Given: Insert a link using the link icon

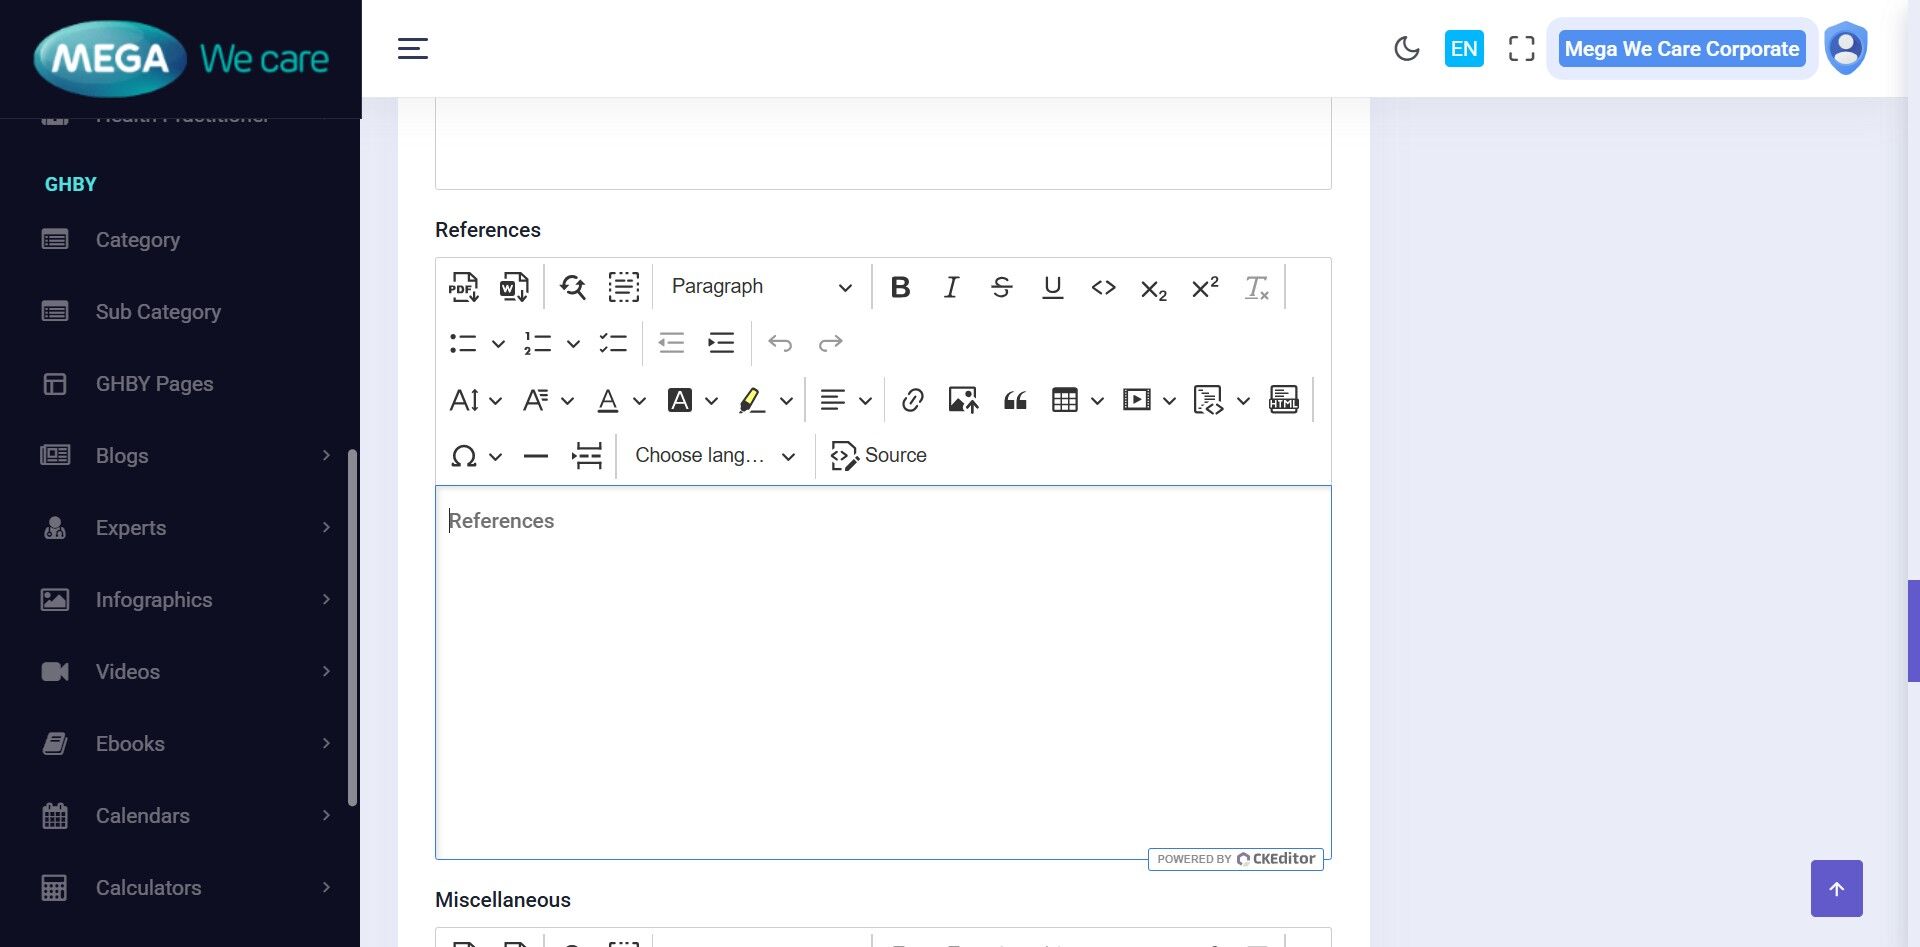Looking at the screenshot, I should point(911,401).
